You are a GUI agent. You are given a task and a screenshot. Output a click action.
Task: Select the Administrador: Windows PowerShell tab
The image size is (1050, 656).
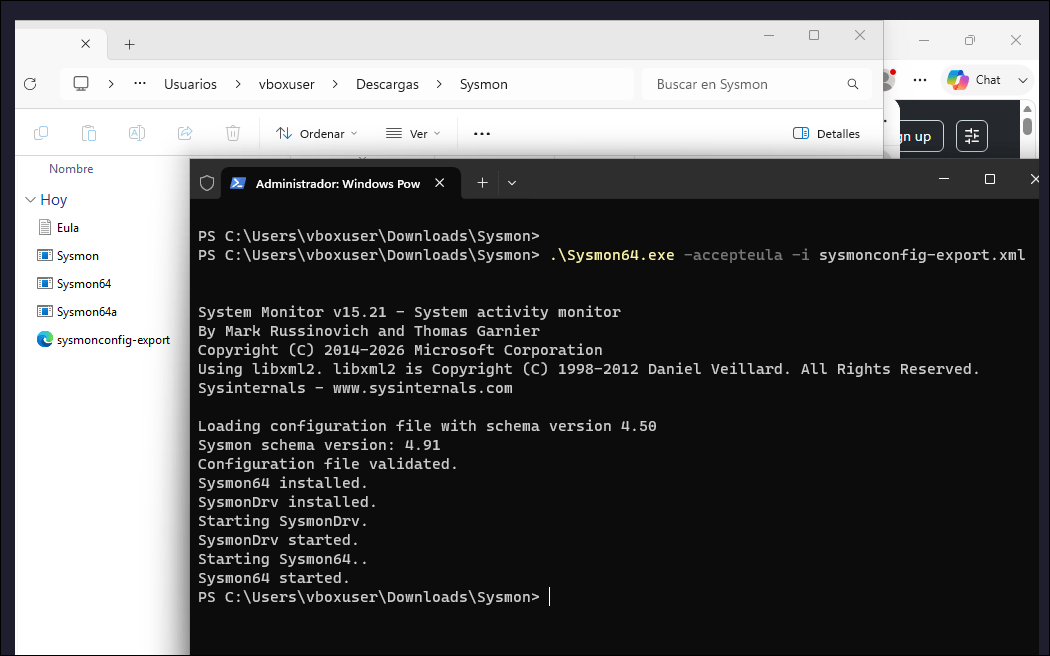(x=338, y=183)
